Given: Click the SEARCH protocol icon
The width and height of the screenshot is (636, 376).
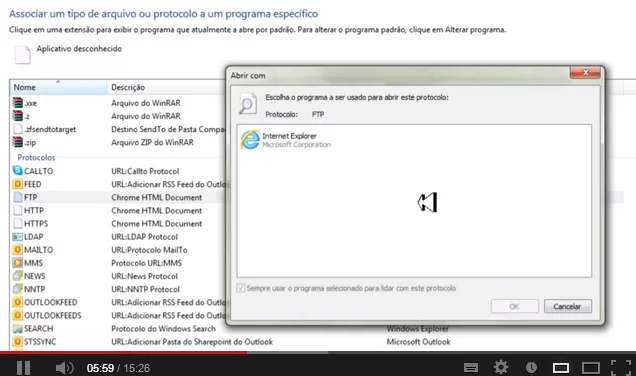Looking at the screenshot, I should tap(17, 329).
